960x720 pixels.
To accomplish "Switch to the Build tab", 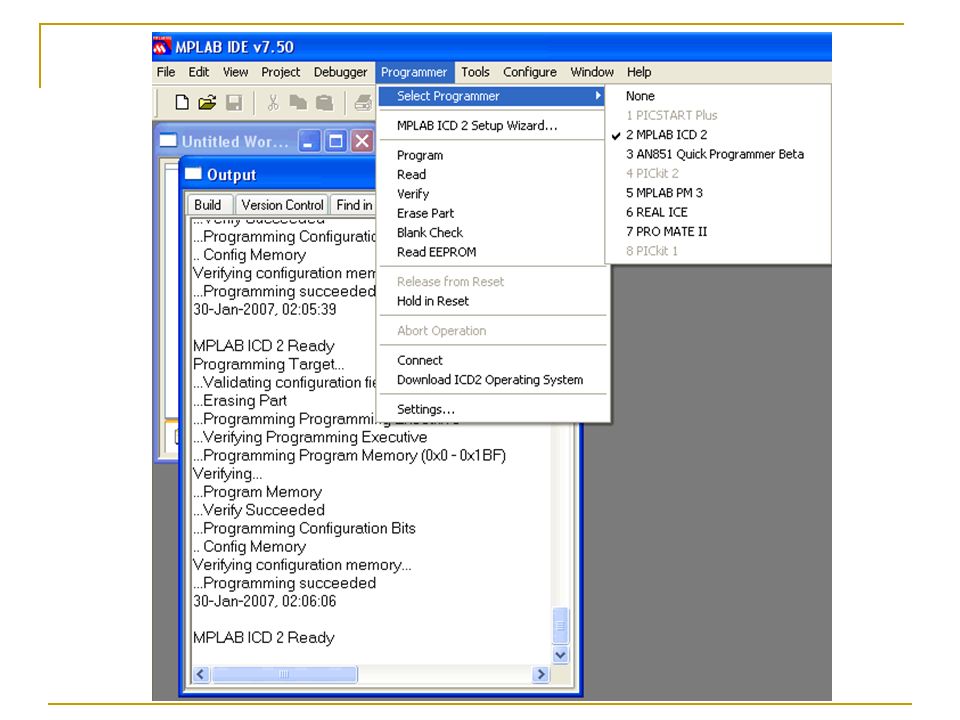I will tap(208, 205).
